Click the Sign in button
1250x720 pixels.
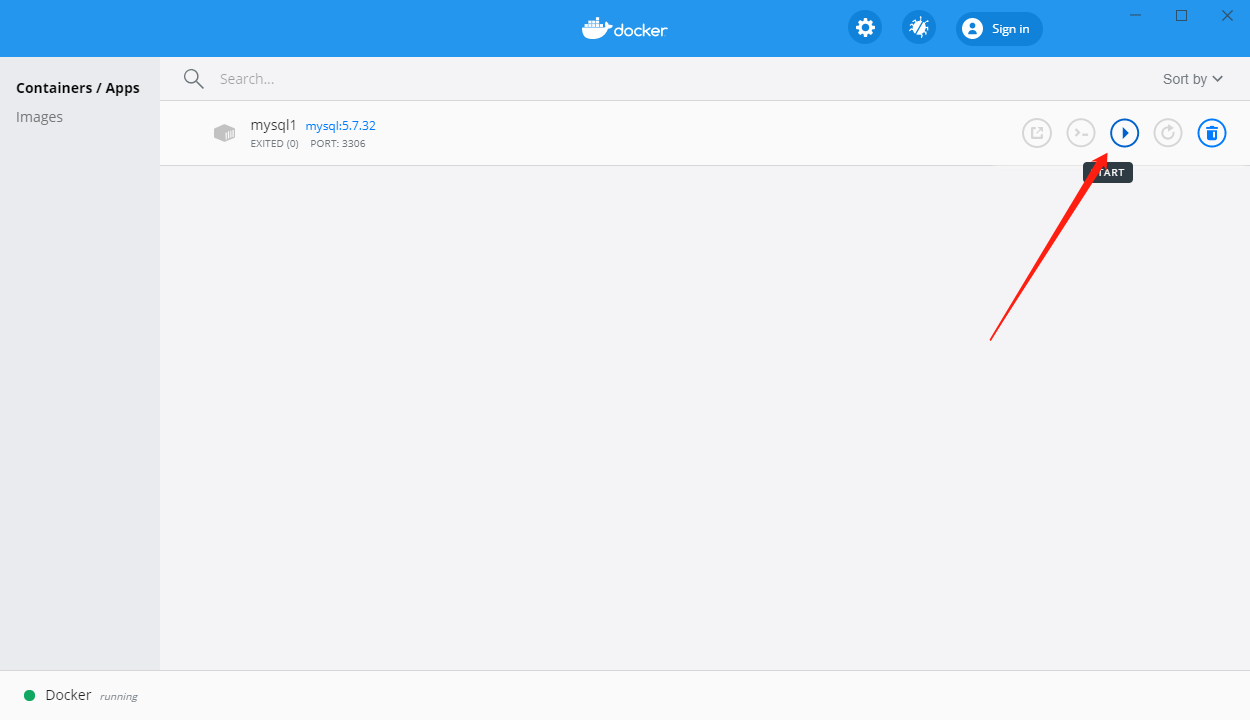(x=999, y=29)
